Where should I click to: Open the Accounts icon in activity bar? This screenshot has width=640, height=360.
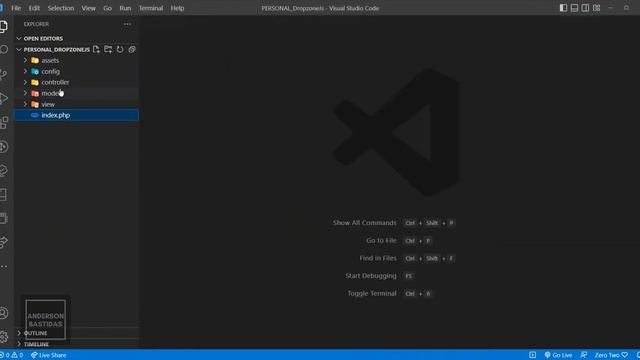coord(4,313)
